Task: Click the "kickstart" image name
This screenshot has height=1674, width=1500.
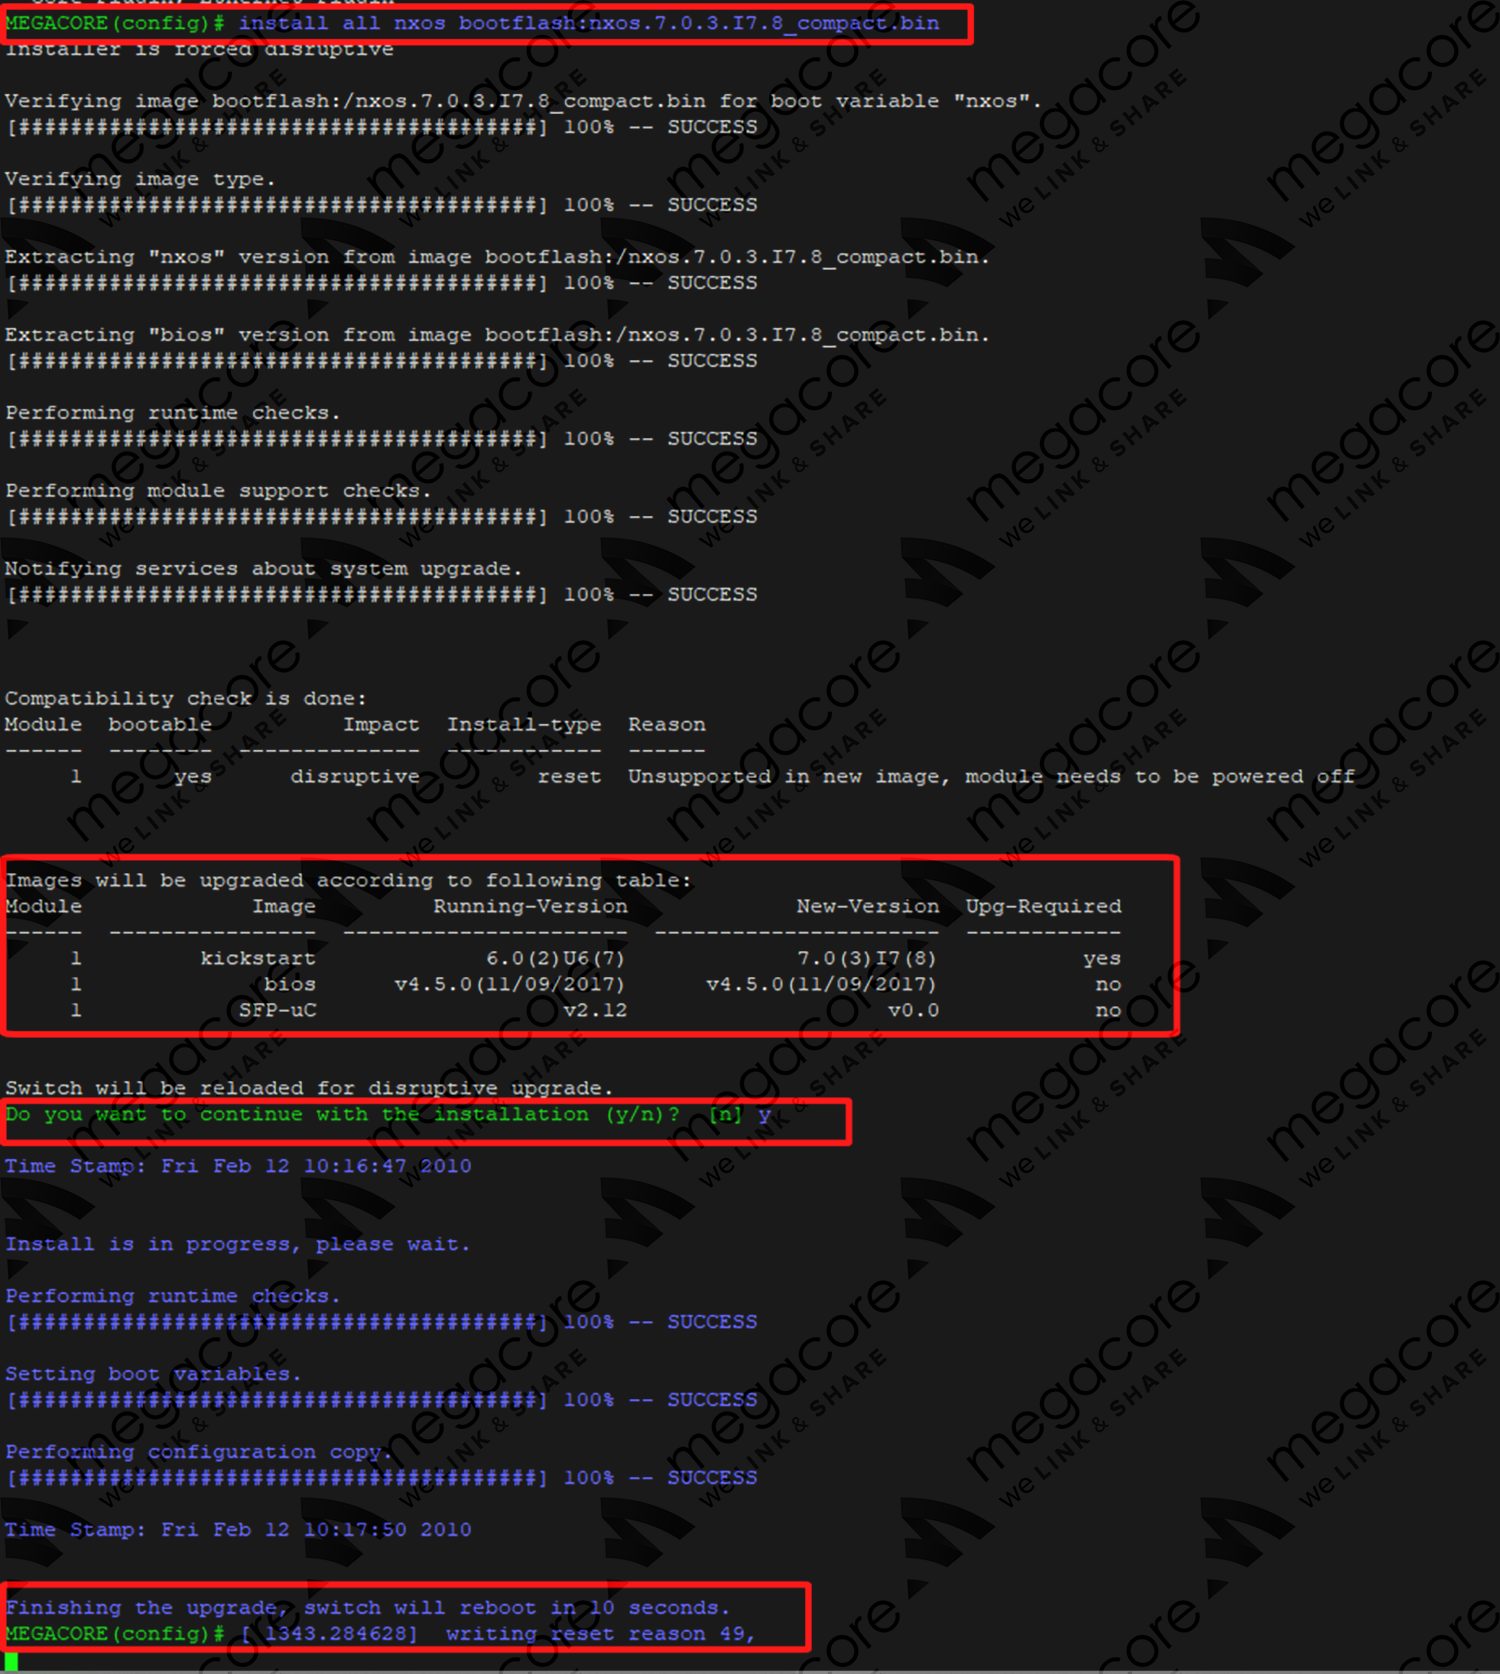Action: tap(258, 959)
